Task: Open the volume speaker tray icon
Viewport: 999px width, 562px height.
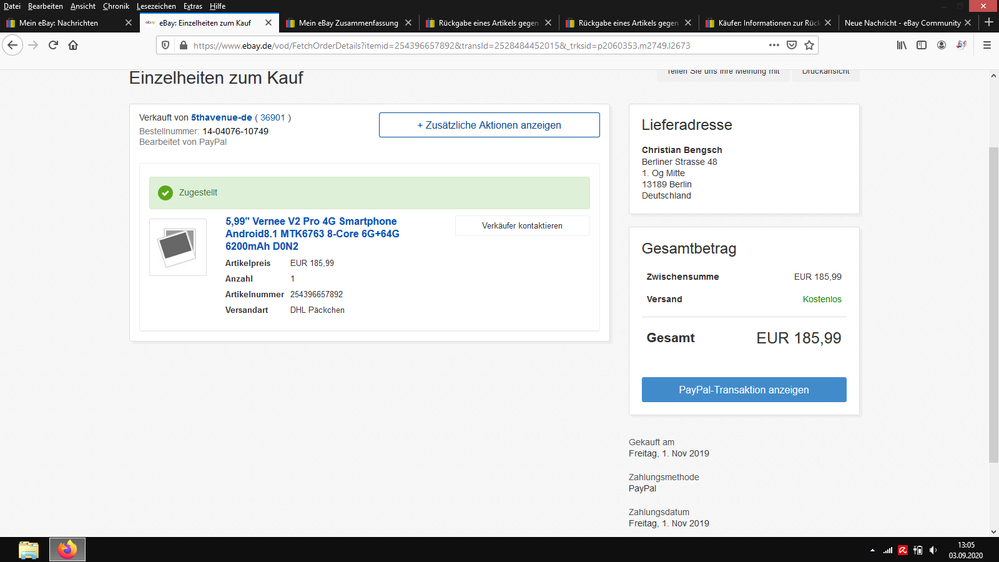Action: pos(933,550)
